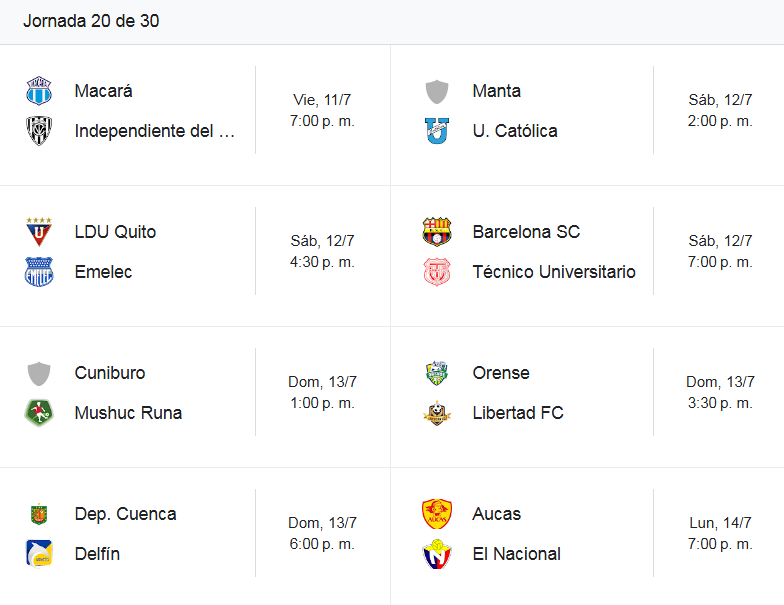The width and height of the screenshot is (784, 605).
Task: Click the El Nacional crest
Action: point(437,554)
